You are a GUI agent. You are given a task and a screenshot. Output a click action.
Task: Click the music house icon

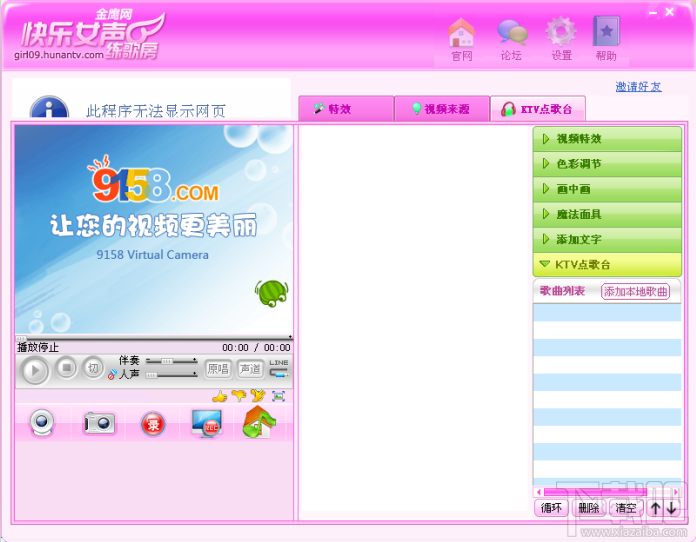(x=259, y=422)
